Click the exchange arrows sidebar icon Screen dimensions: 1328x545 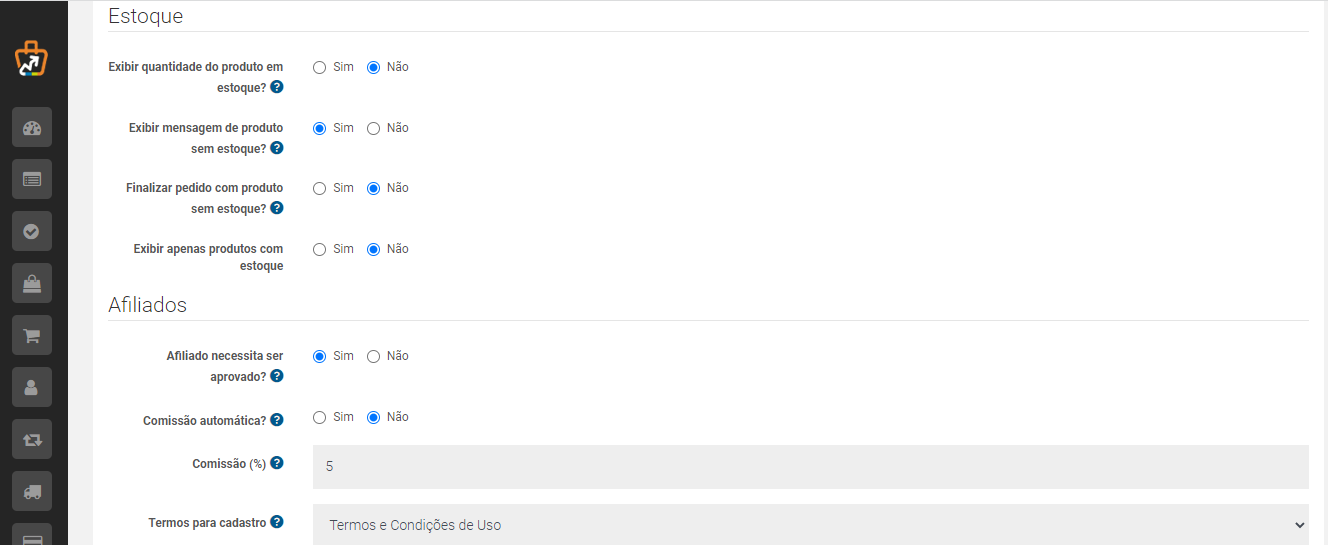pos(32,439)
